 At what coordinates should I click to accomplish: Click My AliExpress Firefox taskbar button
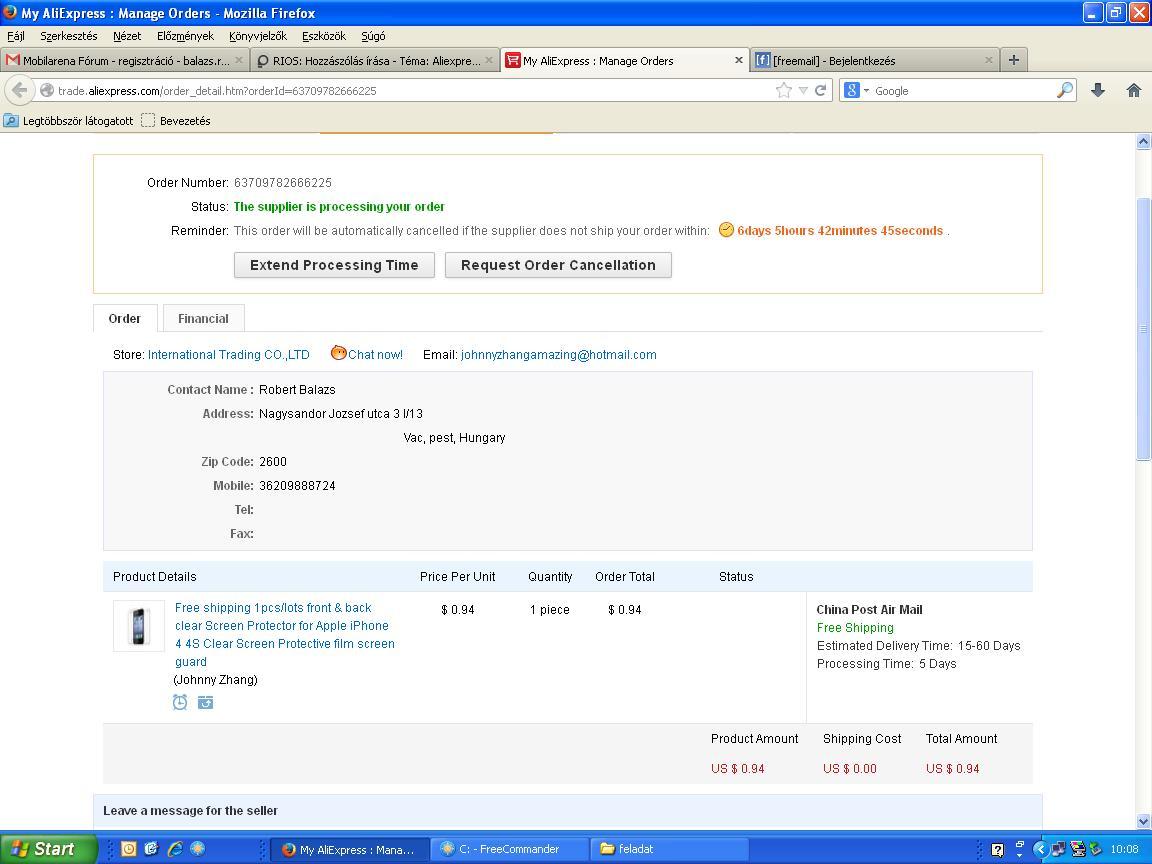click(349, 849)
